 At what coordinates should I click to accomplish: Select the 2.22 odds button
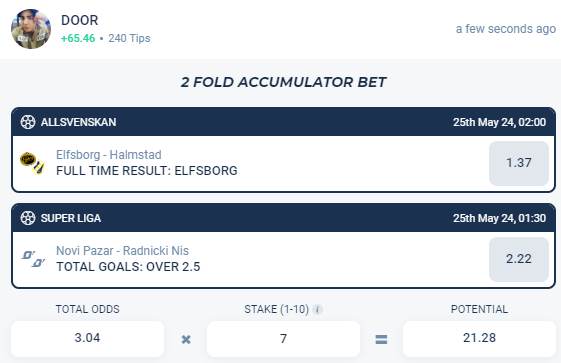[x=519, y=259]
